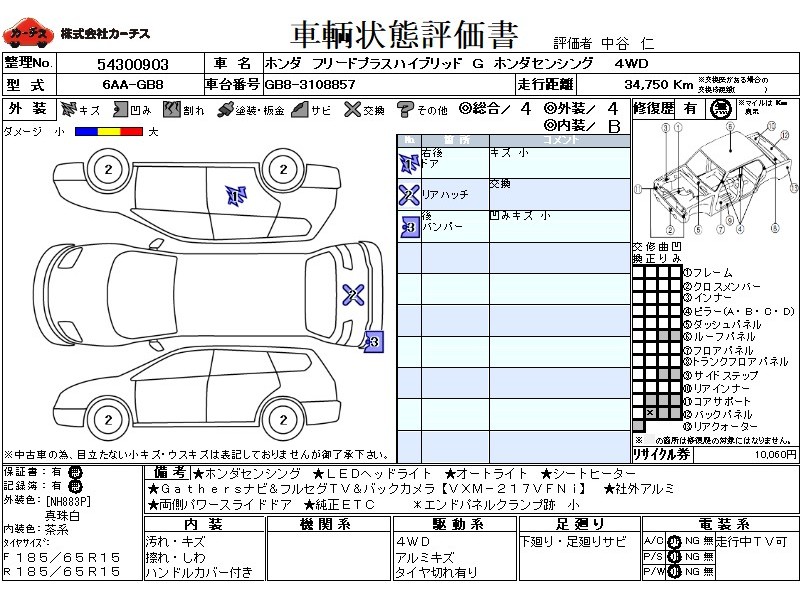Select the その他 question-mark legend icon
Viewport: 800px width, 600px height.
coord(405,109)
